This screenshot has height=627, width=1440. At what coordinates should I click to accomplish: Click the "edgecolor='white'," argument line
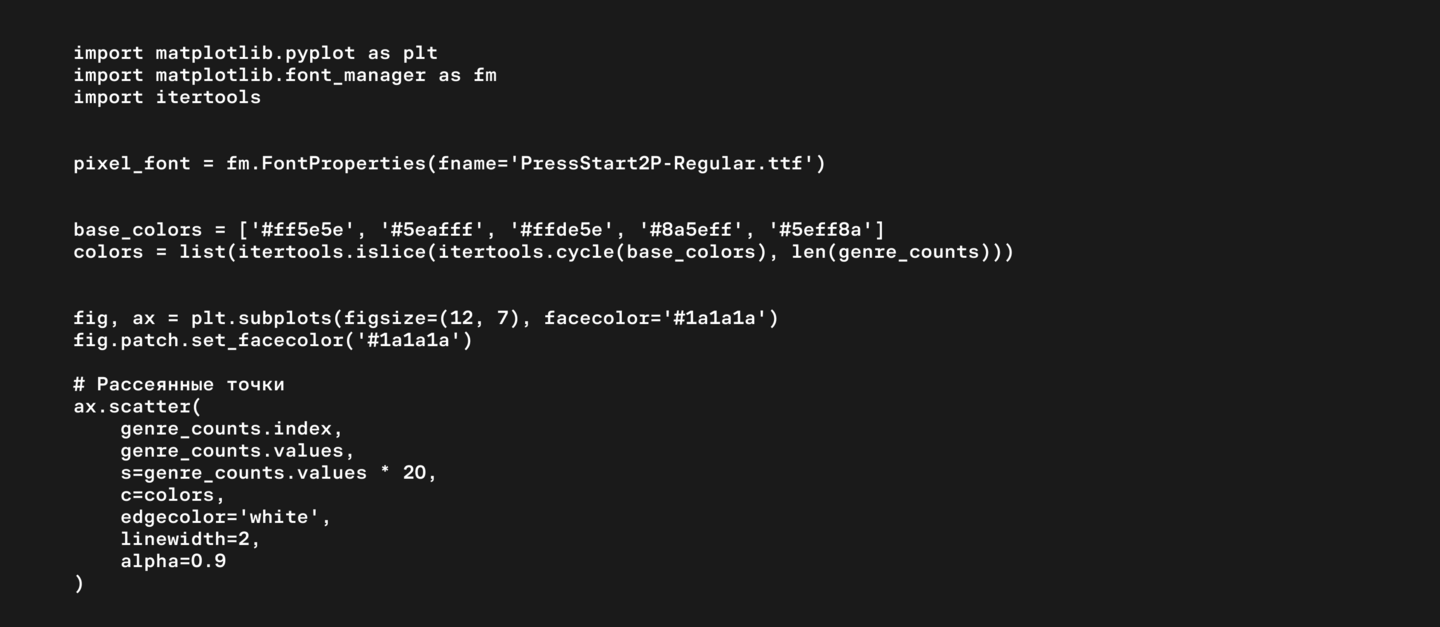pyautogui.click(x=225, y=517)
